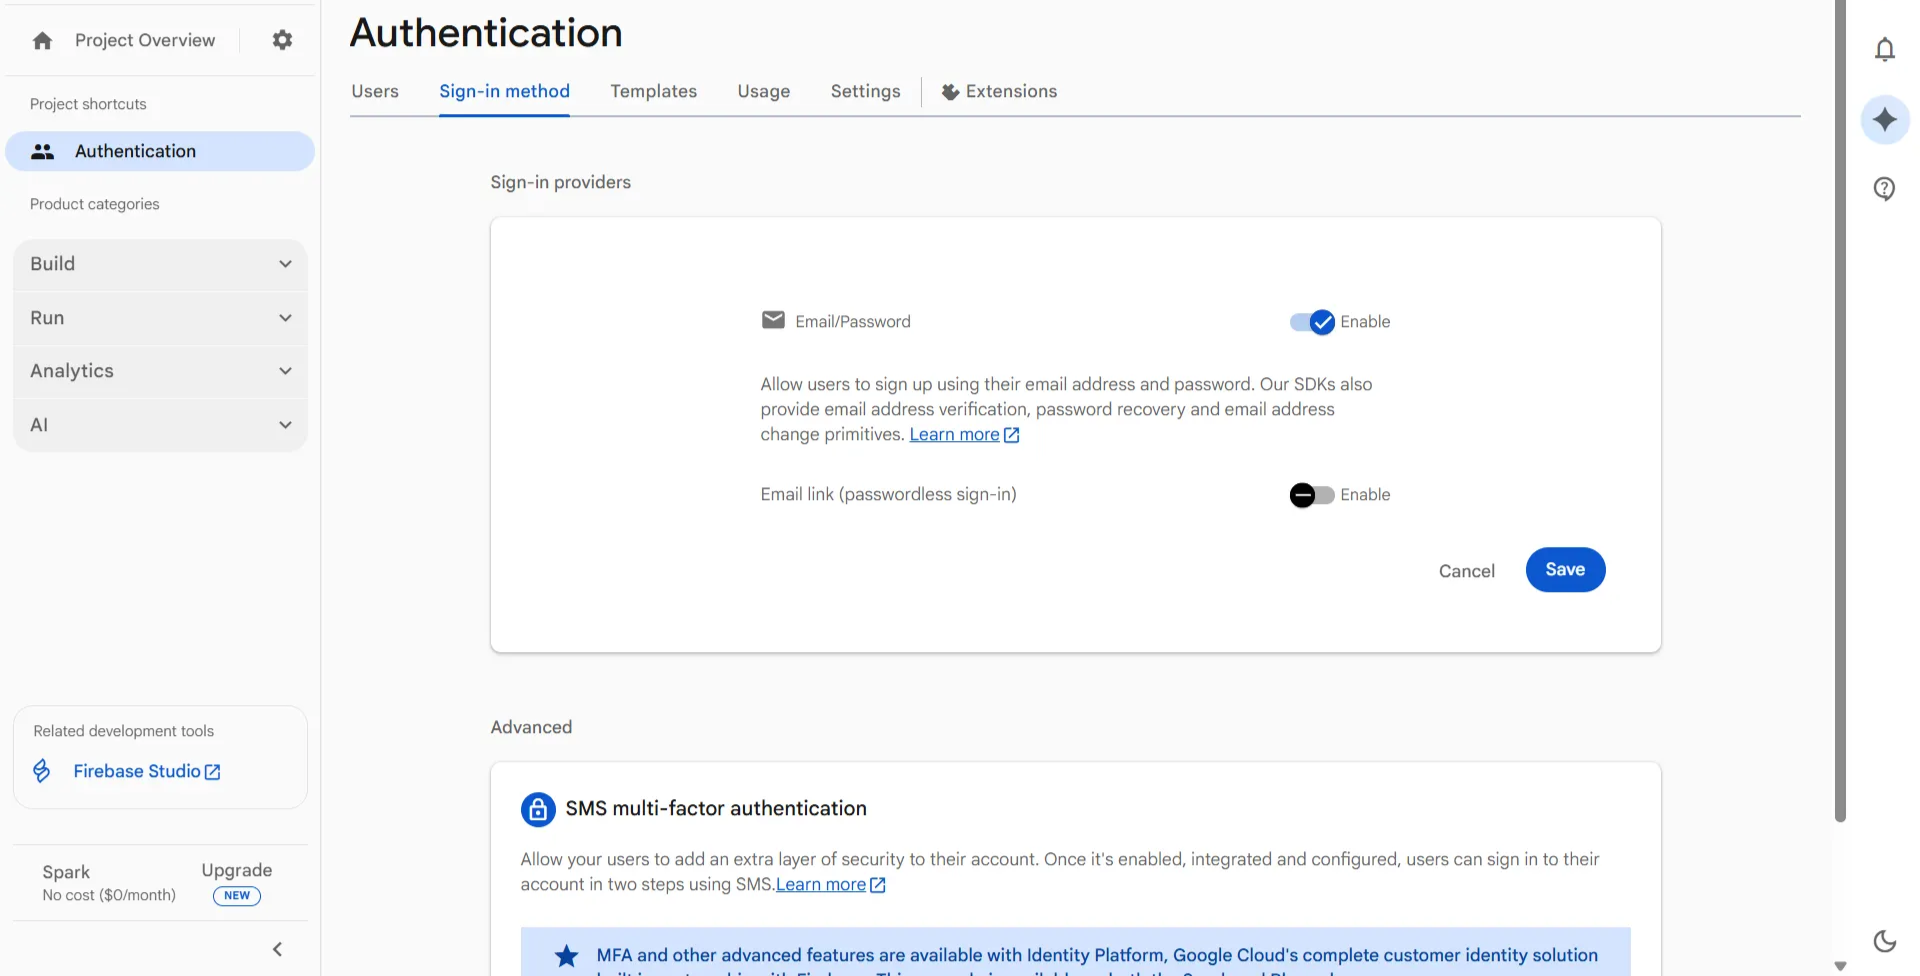Click the Extensions puzzle icon
The height and width of the screenshot is (976, 1920).
coord(950,92)
